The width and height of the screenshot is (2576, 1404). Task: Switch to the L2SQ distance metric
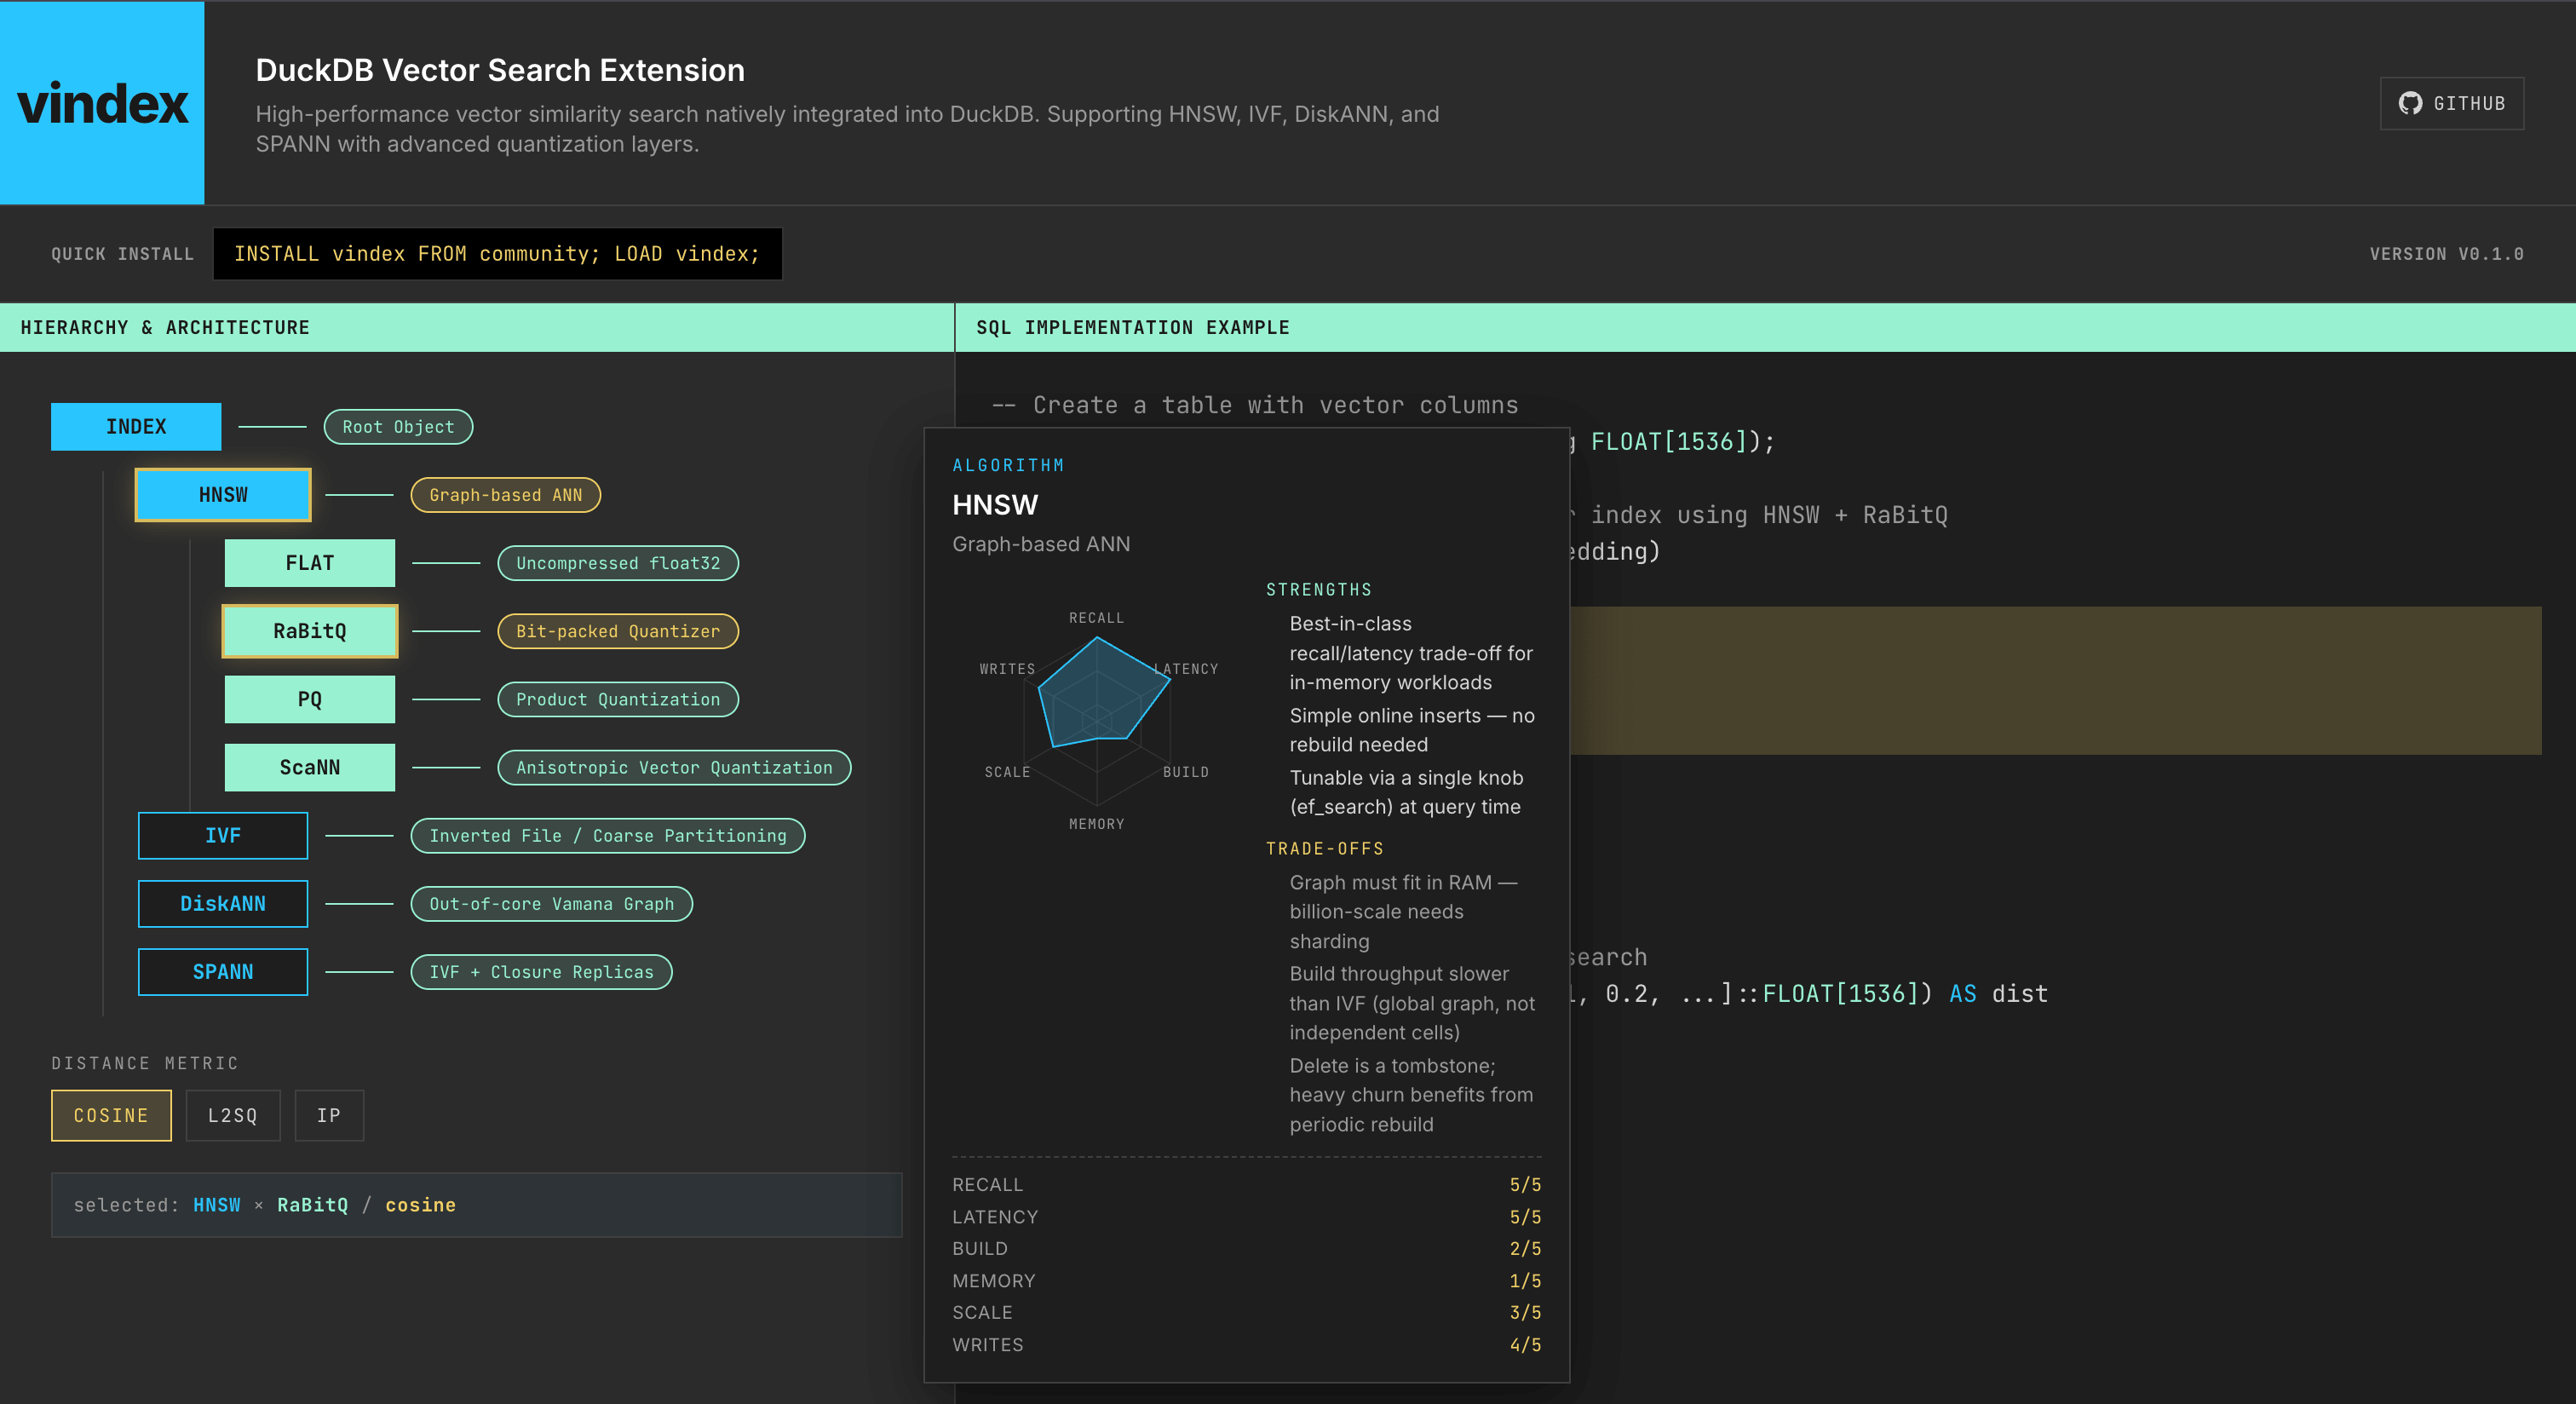coord(233,1115)
